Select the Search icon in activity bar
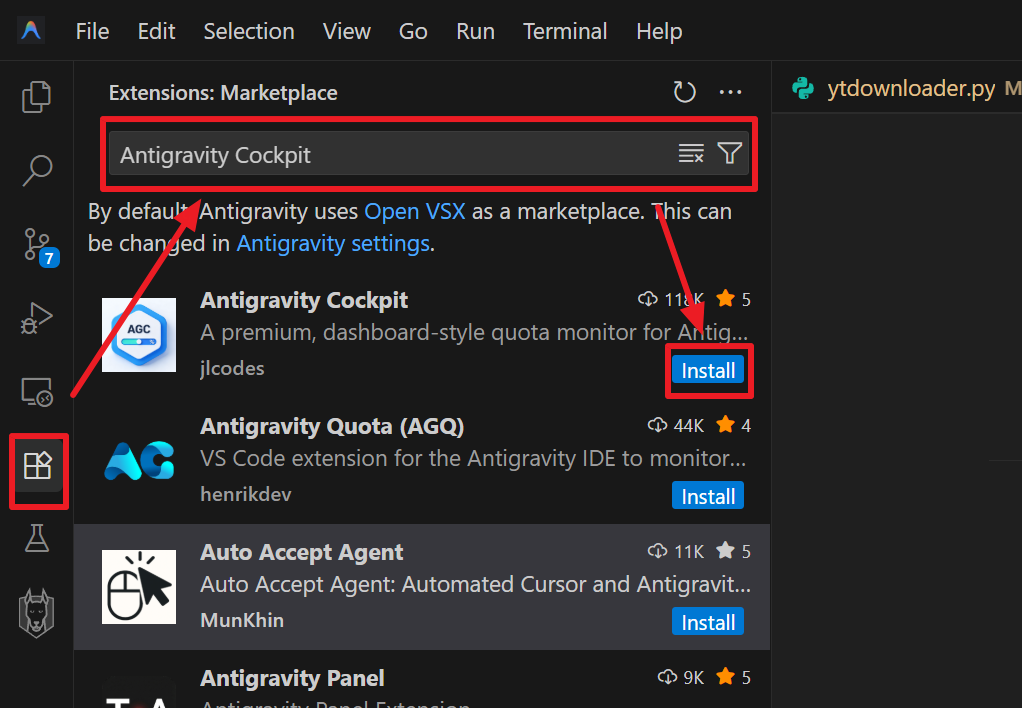Viewport: 1022px width, 708px height. click(x=36, y=170)
